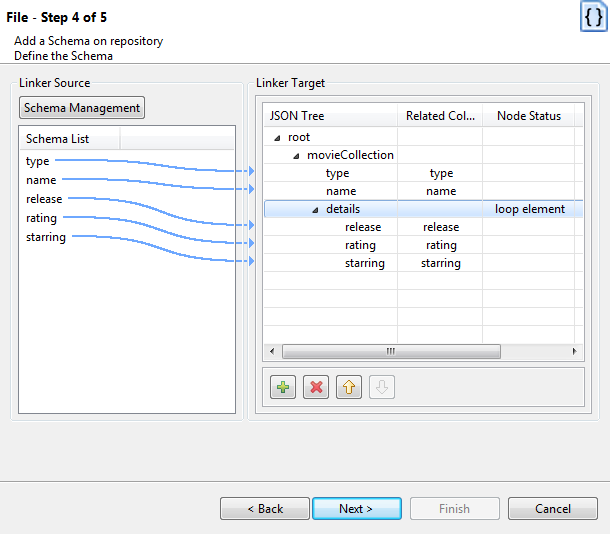Go to the next wizard step
Viewport: 610px width, 534px height.
[x=357, y=508]
